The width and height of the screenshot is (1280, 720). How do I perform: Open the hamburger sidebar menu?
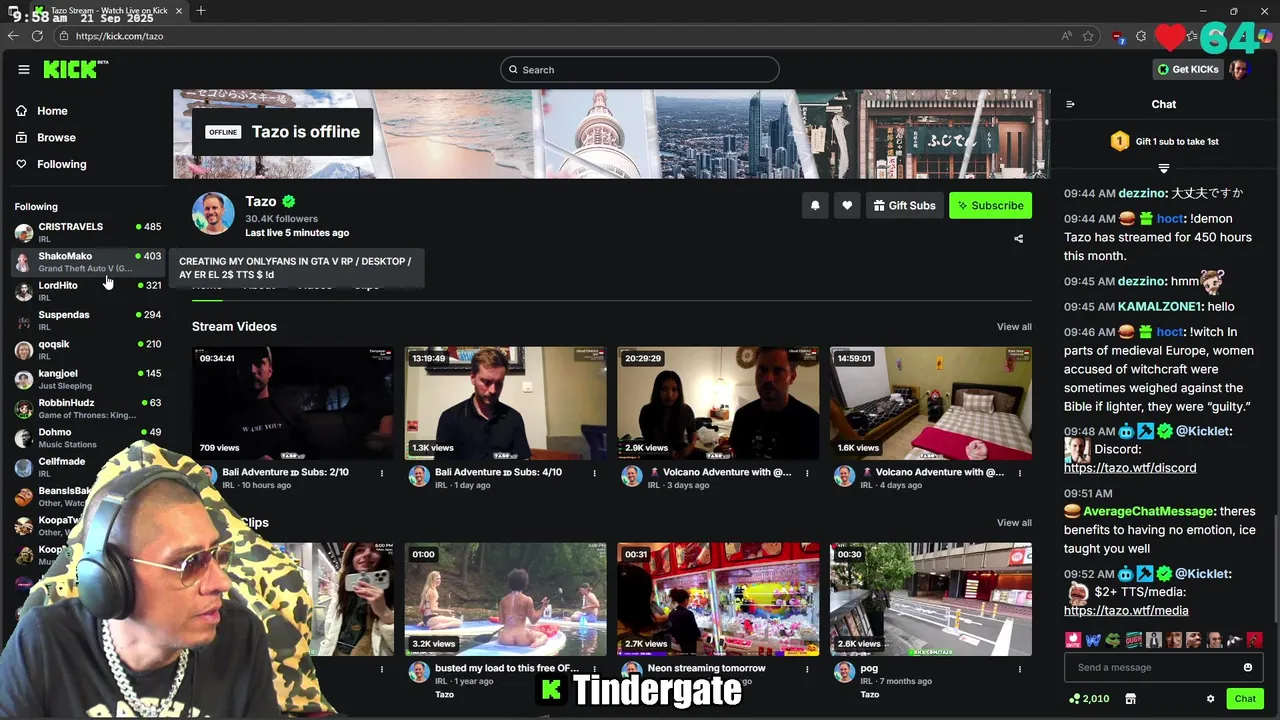click(x=24, y=69)
